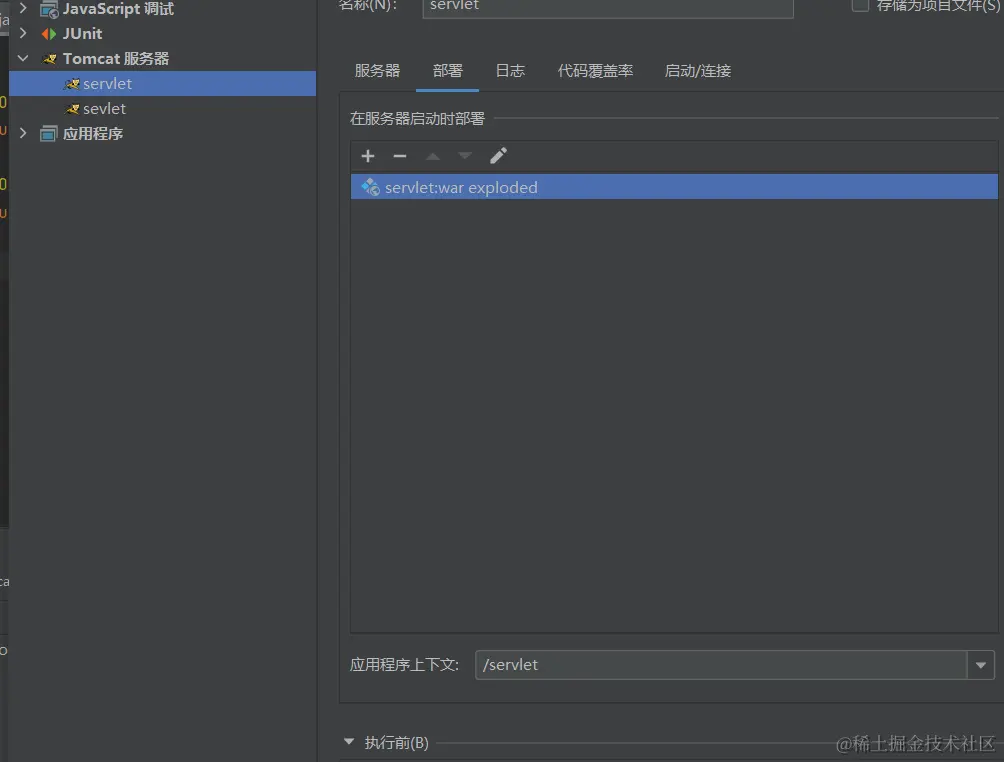Image resolution: width=1004 pixels, height=762 pixels.
Task: Add a deployment artifact with plus icon
Action: click(368, 156)
